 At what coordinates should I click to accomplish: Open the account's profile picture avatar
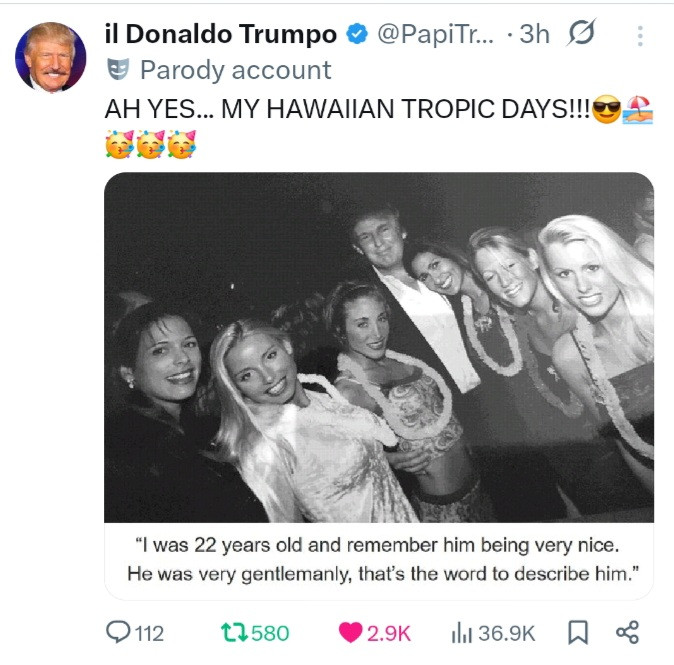(51, 57)
